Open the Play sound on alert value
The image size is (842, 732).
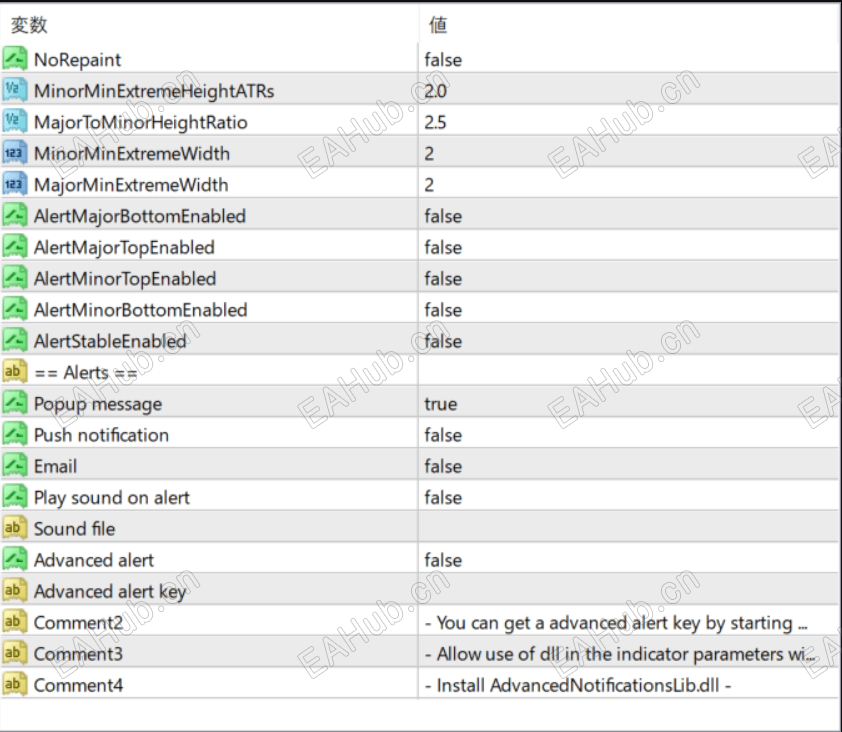[x=443, y=498]
